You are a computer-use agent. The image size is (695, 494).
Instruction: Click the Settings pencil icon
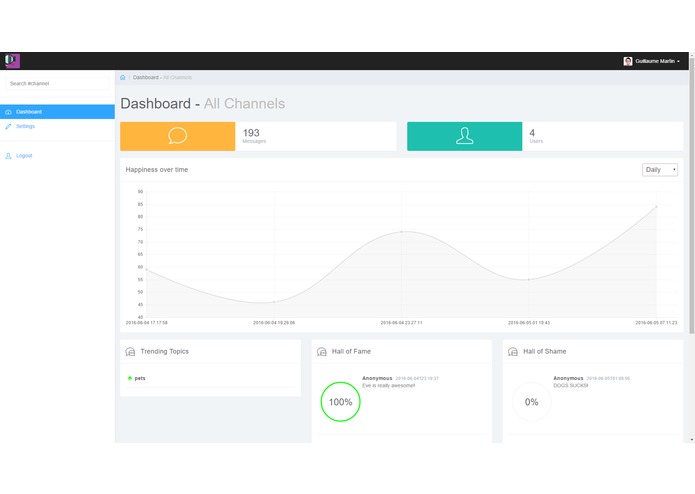pyautogui.click(x=8, y=126)
